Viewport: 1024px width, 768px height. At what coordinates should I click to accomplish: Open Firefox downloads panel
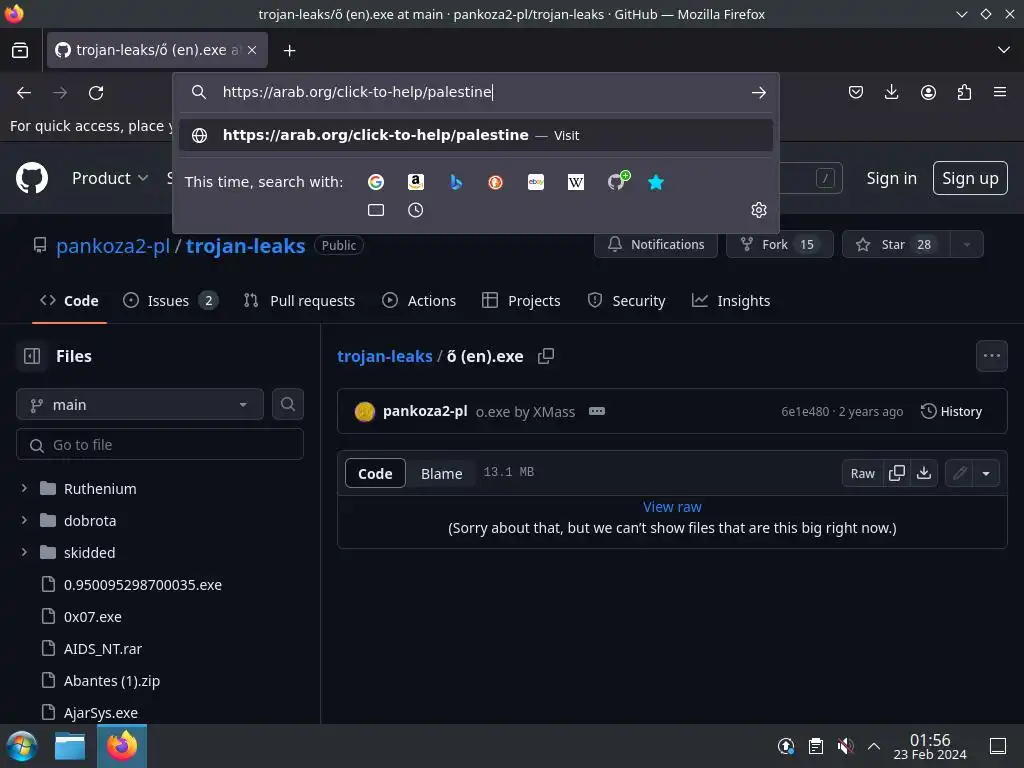[891, 93]
